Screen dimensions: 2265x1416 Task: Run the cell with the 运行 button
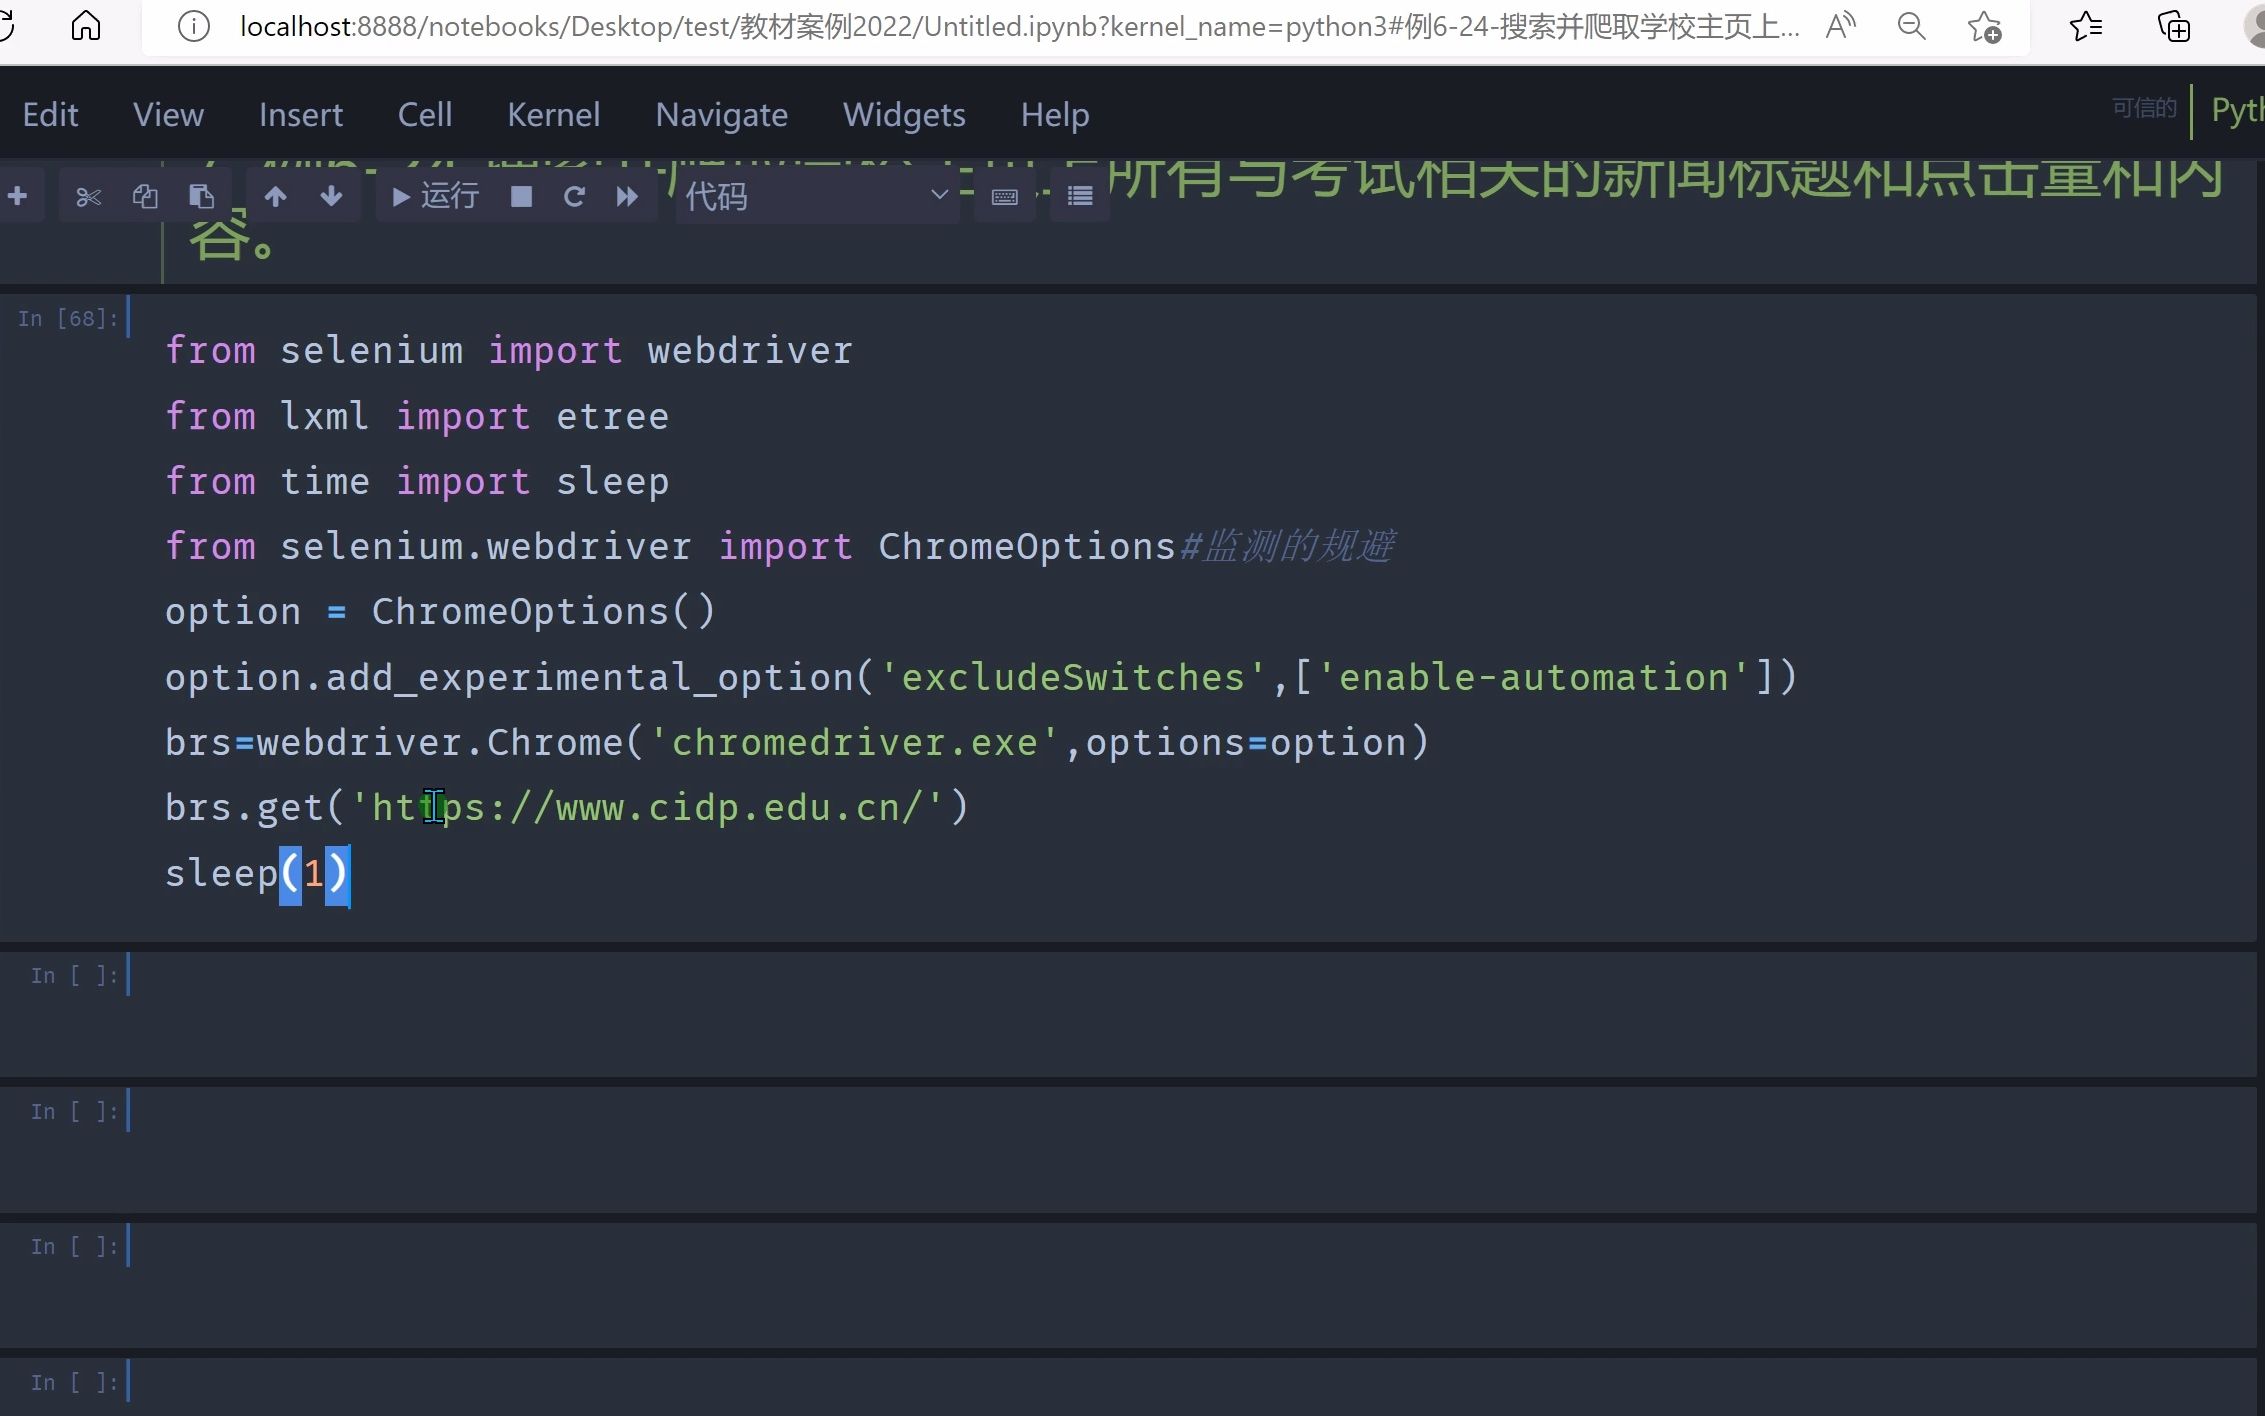[x=435, y=196]
